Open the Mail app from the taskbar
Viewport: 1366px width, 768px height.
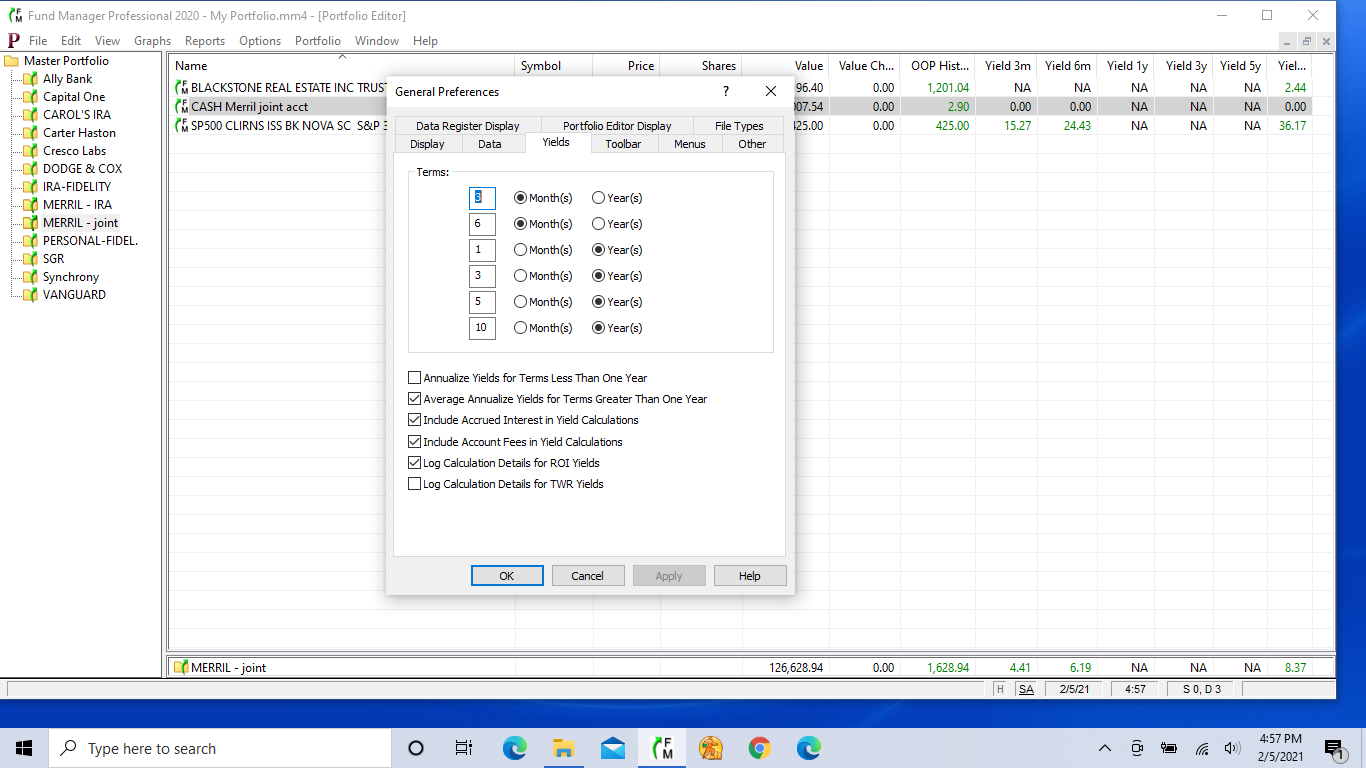pyautogui.click(x=613, y=748)
